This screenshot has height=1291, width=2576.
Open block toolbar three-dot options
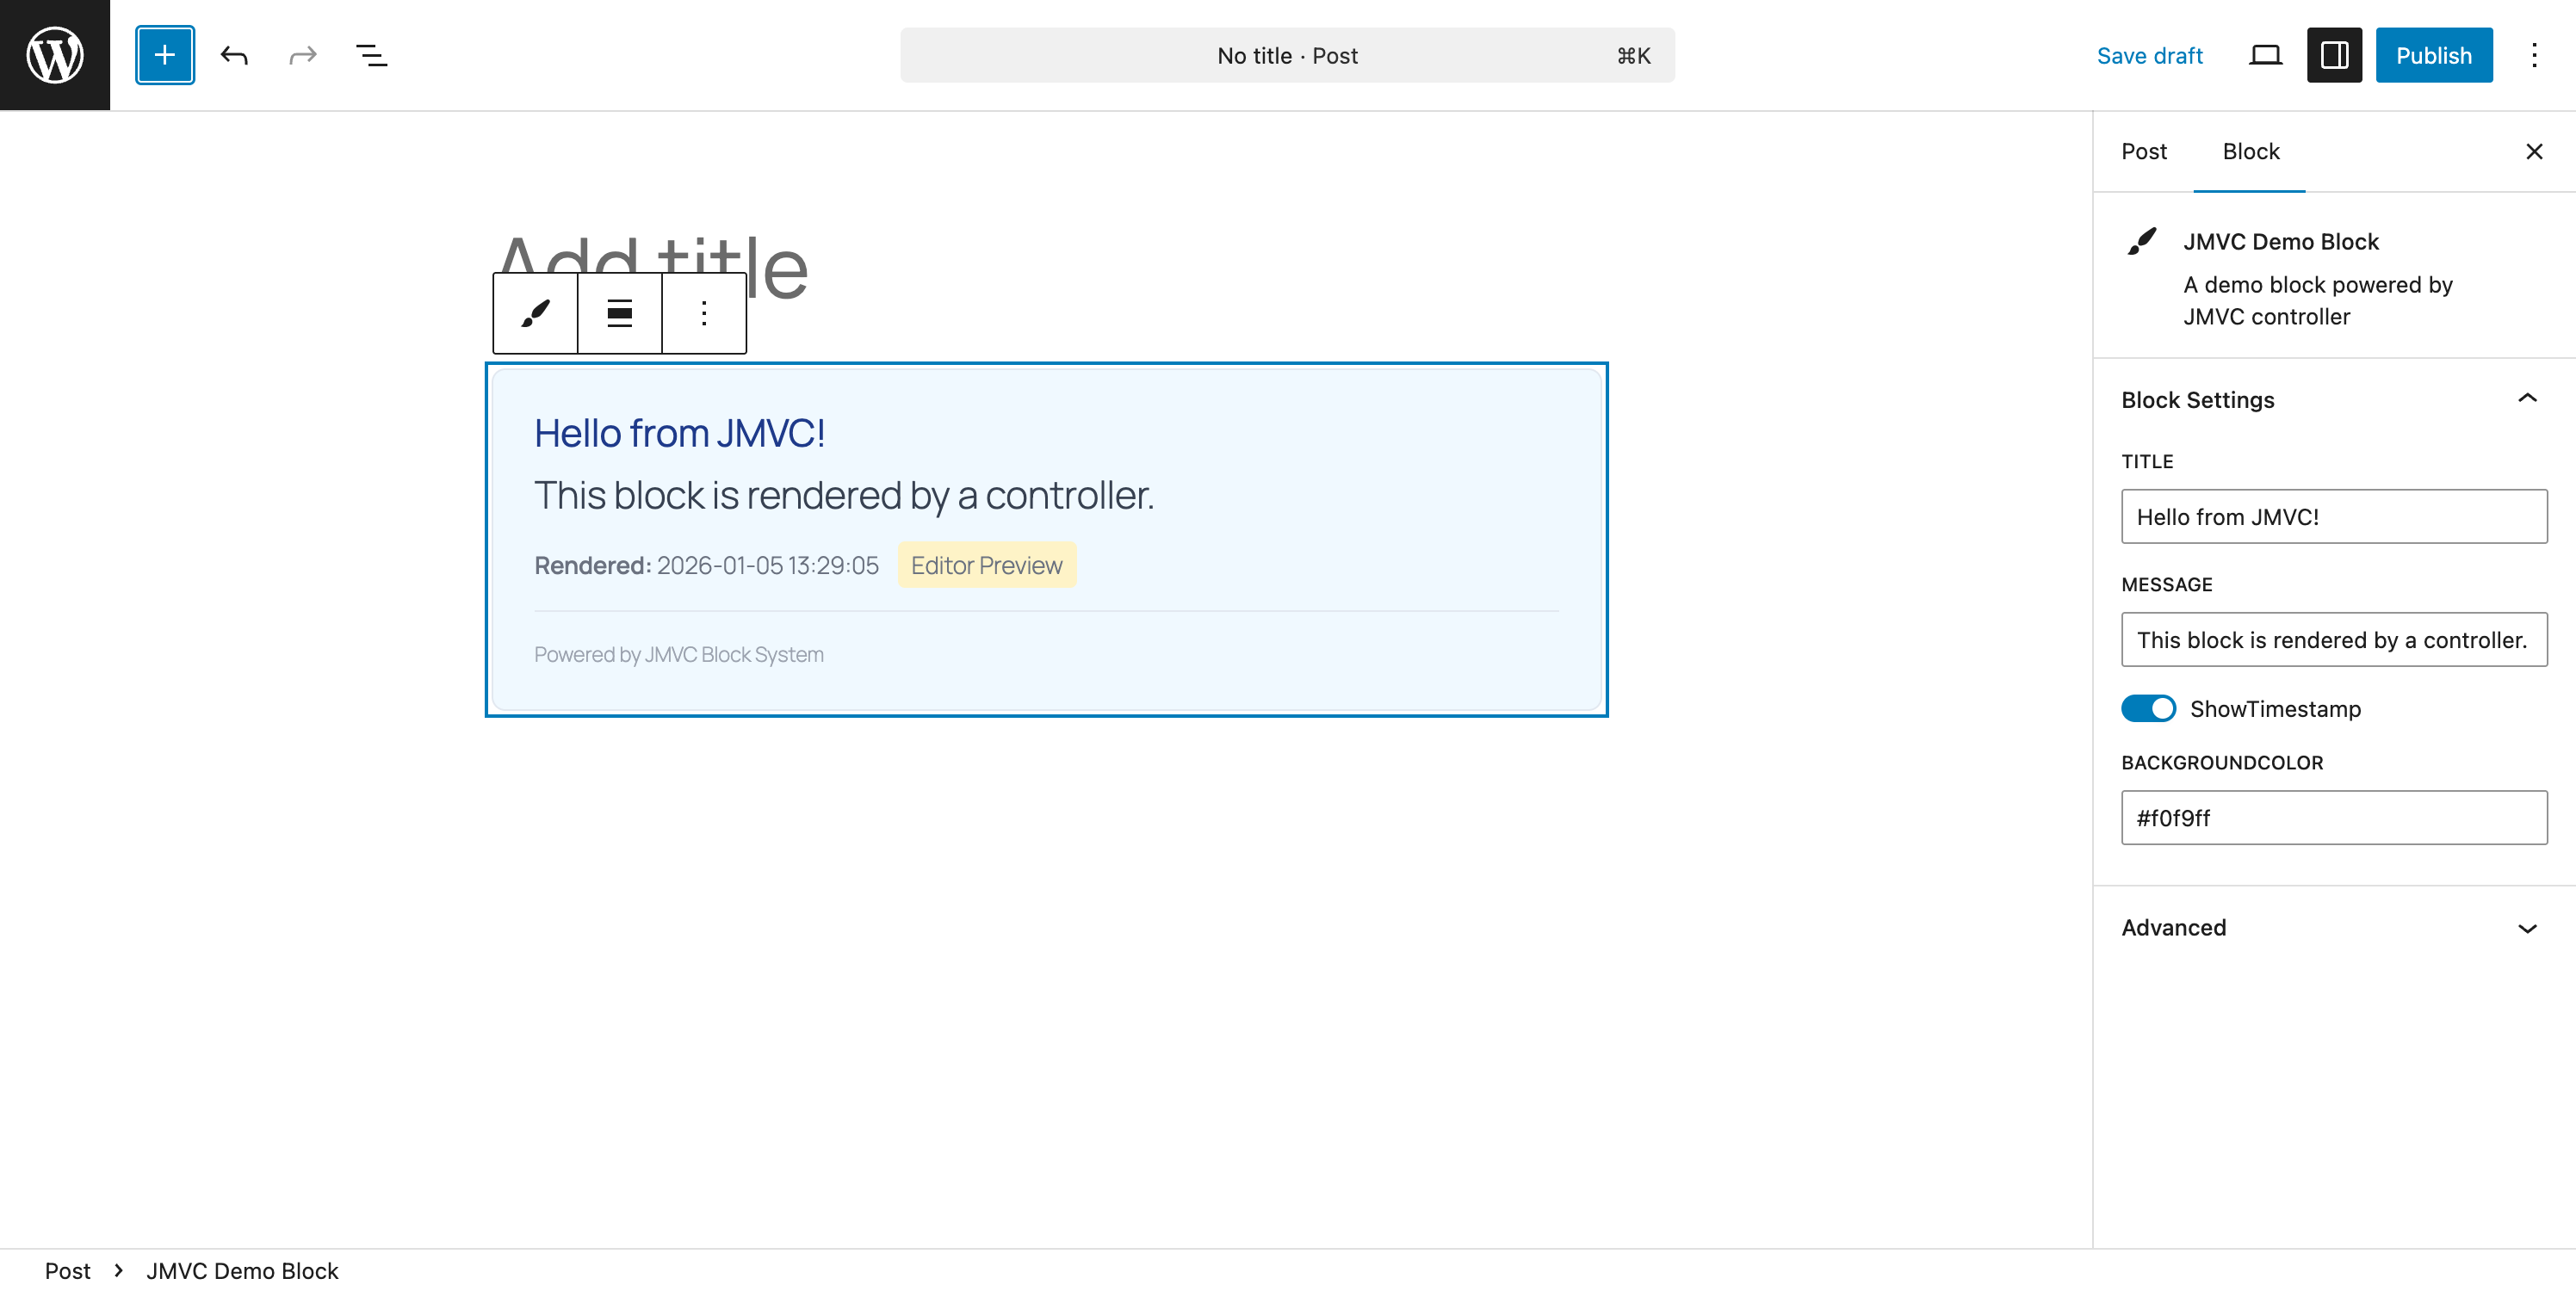pos(704,313)
